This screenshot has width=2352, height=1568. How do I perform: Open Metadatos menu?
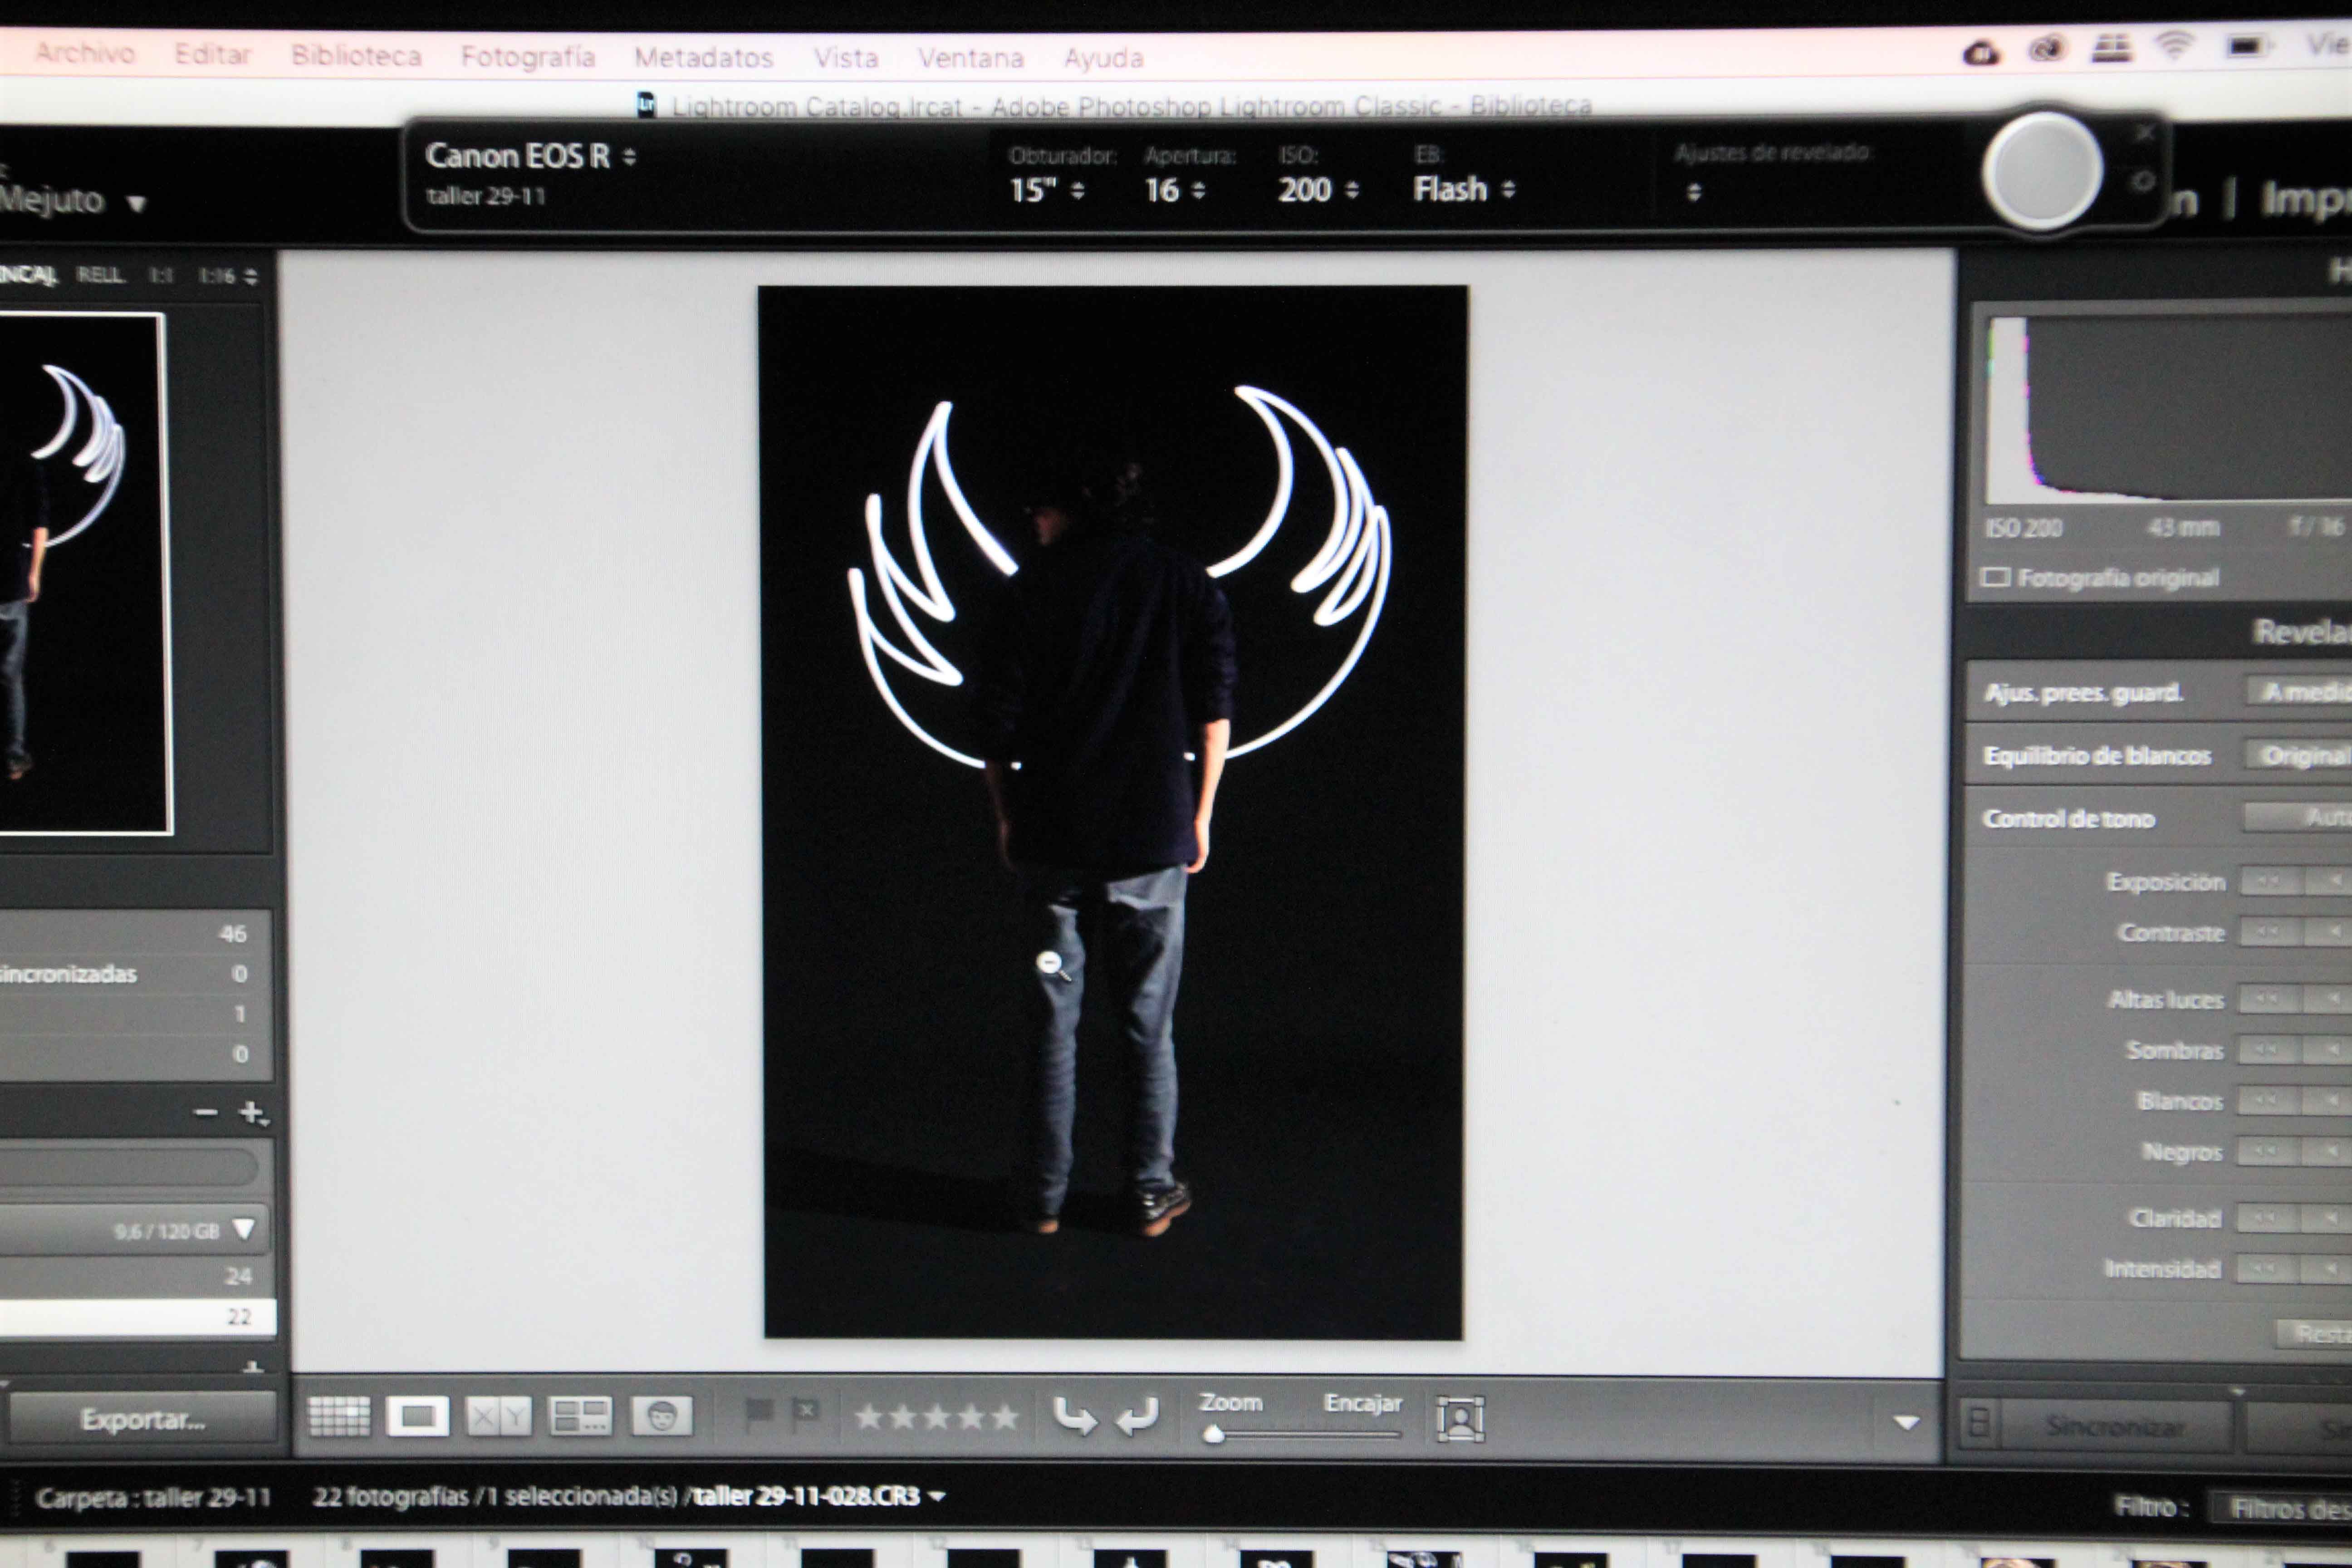[x=704, y=57]
